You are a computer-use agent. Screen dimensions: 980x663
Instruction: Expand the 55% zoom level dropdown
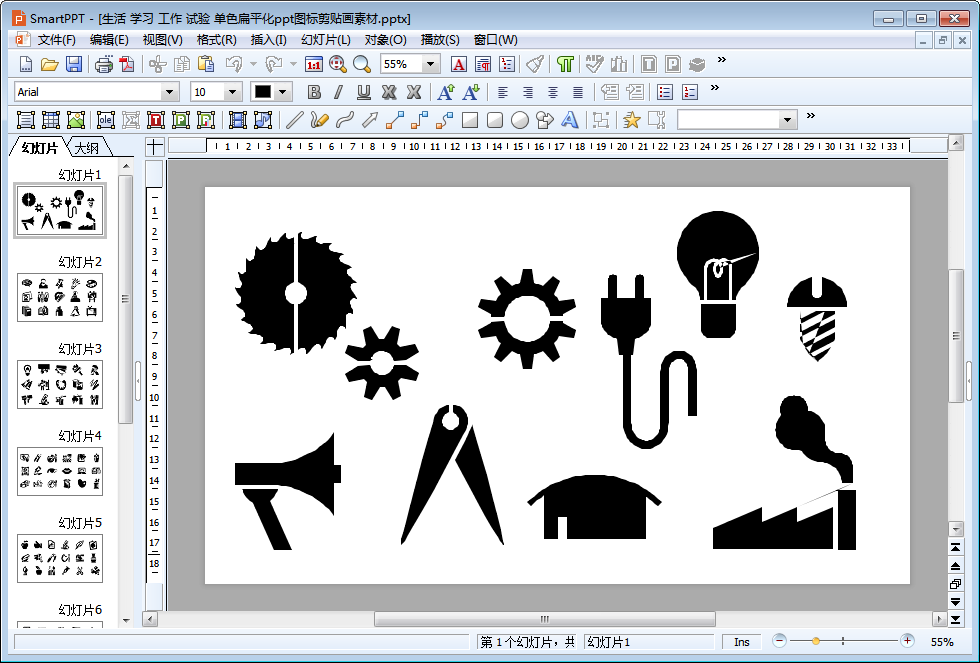431,64
